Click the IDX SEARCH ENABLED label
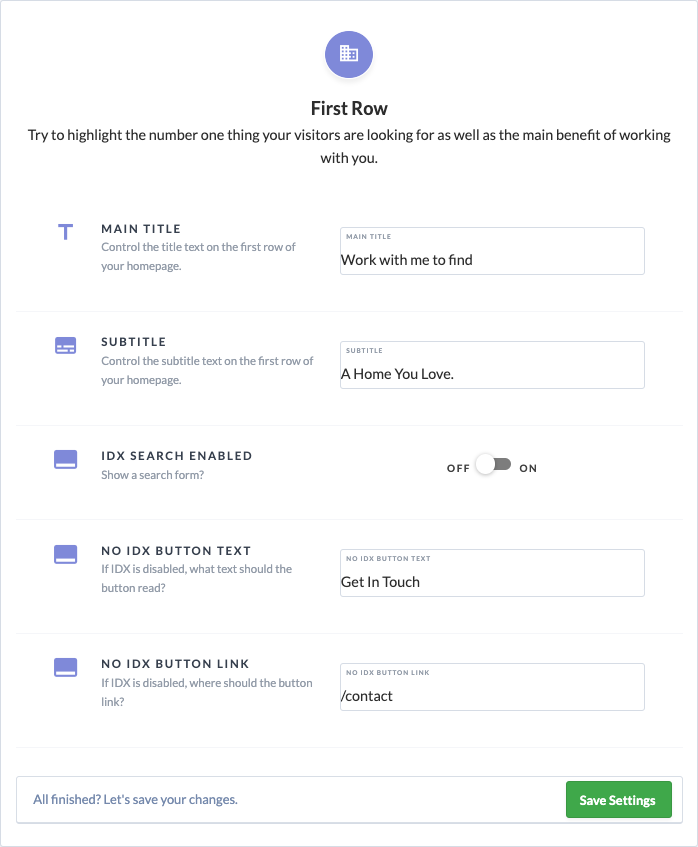 (x=177, y=456)
